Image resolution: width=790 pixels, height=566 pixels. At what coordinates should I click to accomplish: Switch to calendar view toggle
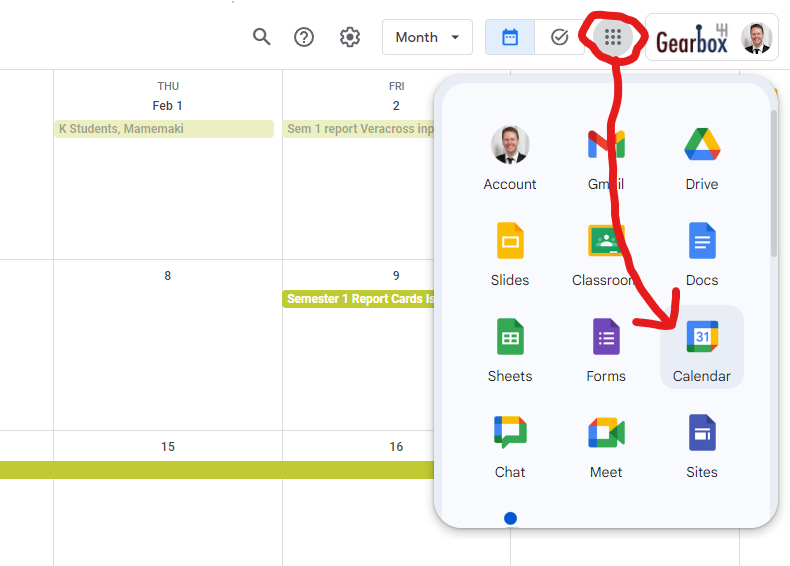click(x=510, y=37)
